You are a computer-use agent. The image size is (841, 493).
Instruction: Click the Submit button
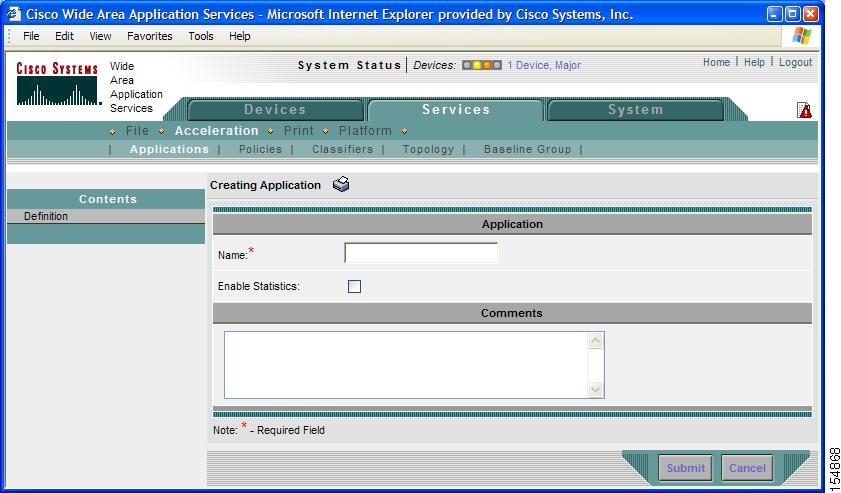tap(685, 468)
